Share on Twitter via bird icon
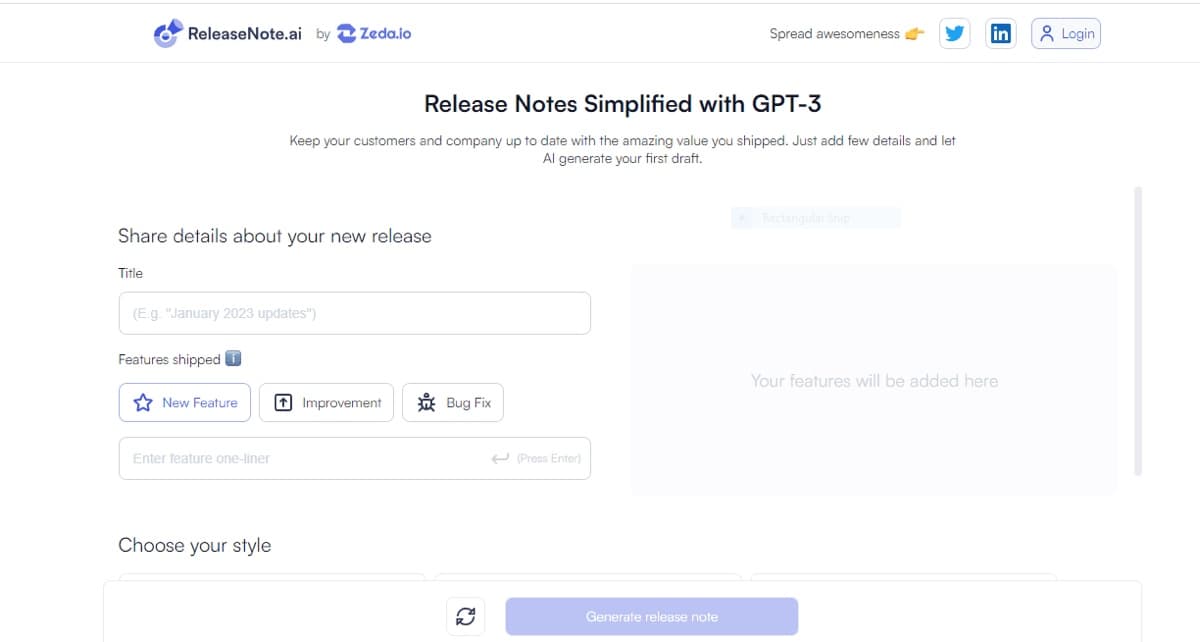 955,33
